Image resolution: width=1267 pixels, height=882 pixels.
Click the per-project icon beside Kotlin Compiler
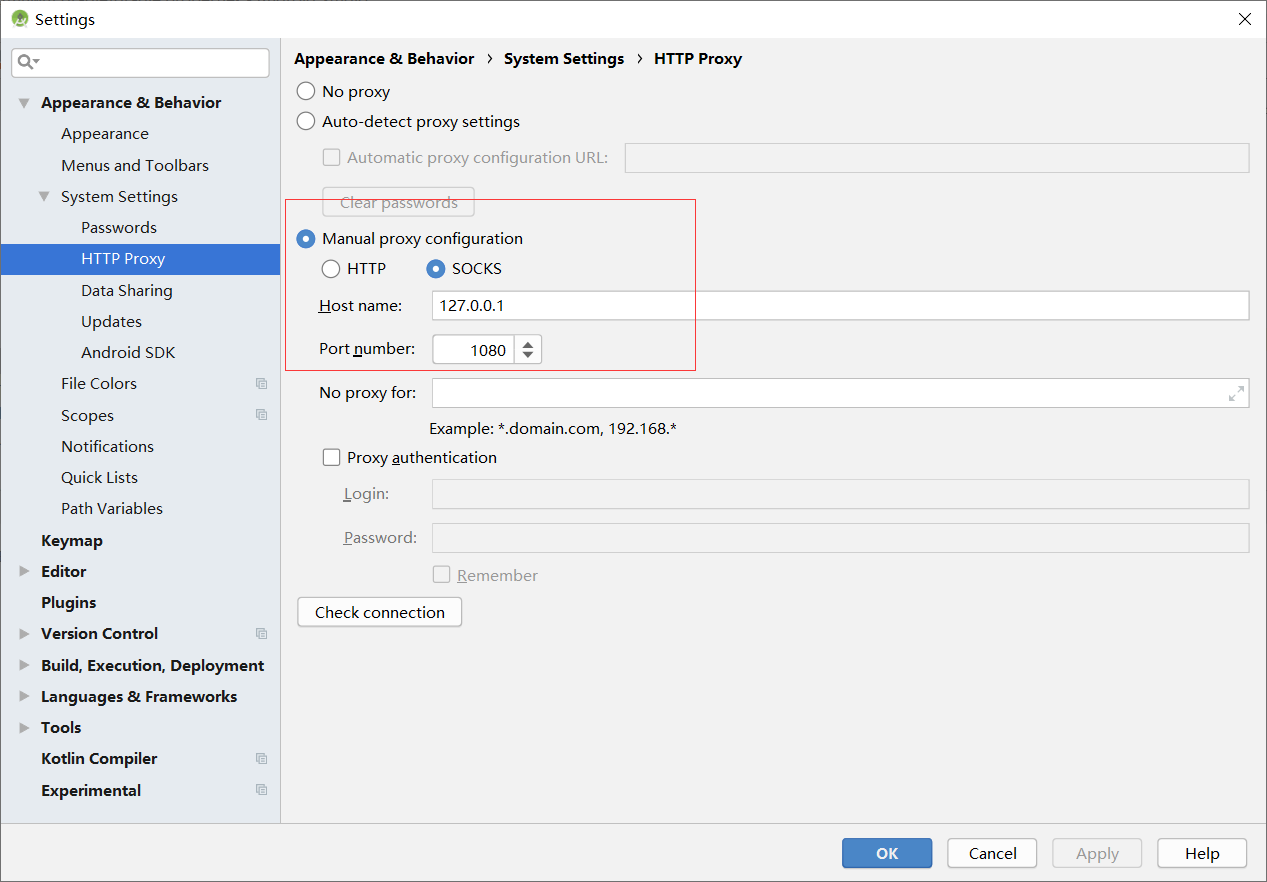coord(261,758)
